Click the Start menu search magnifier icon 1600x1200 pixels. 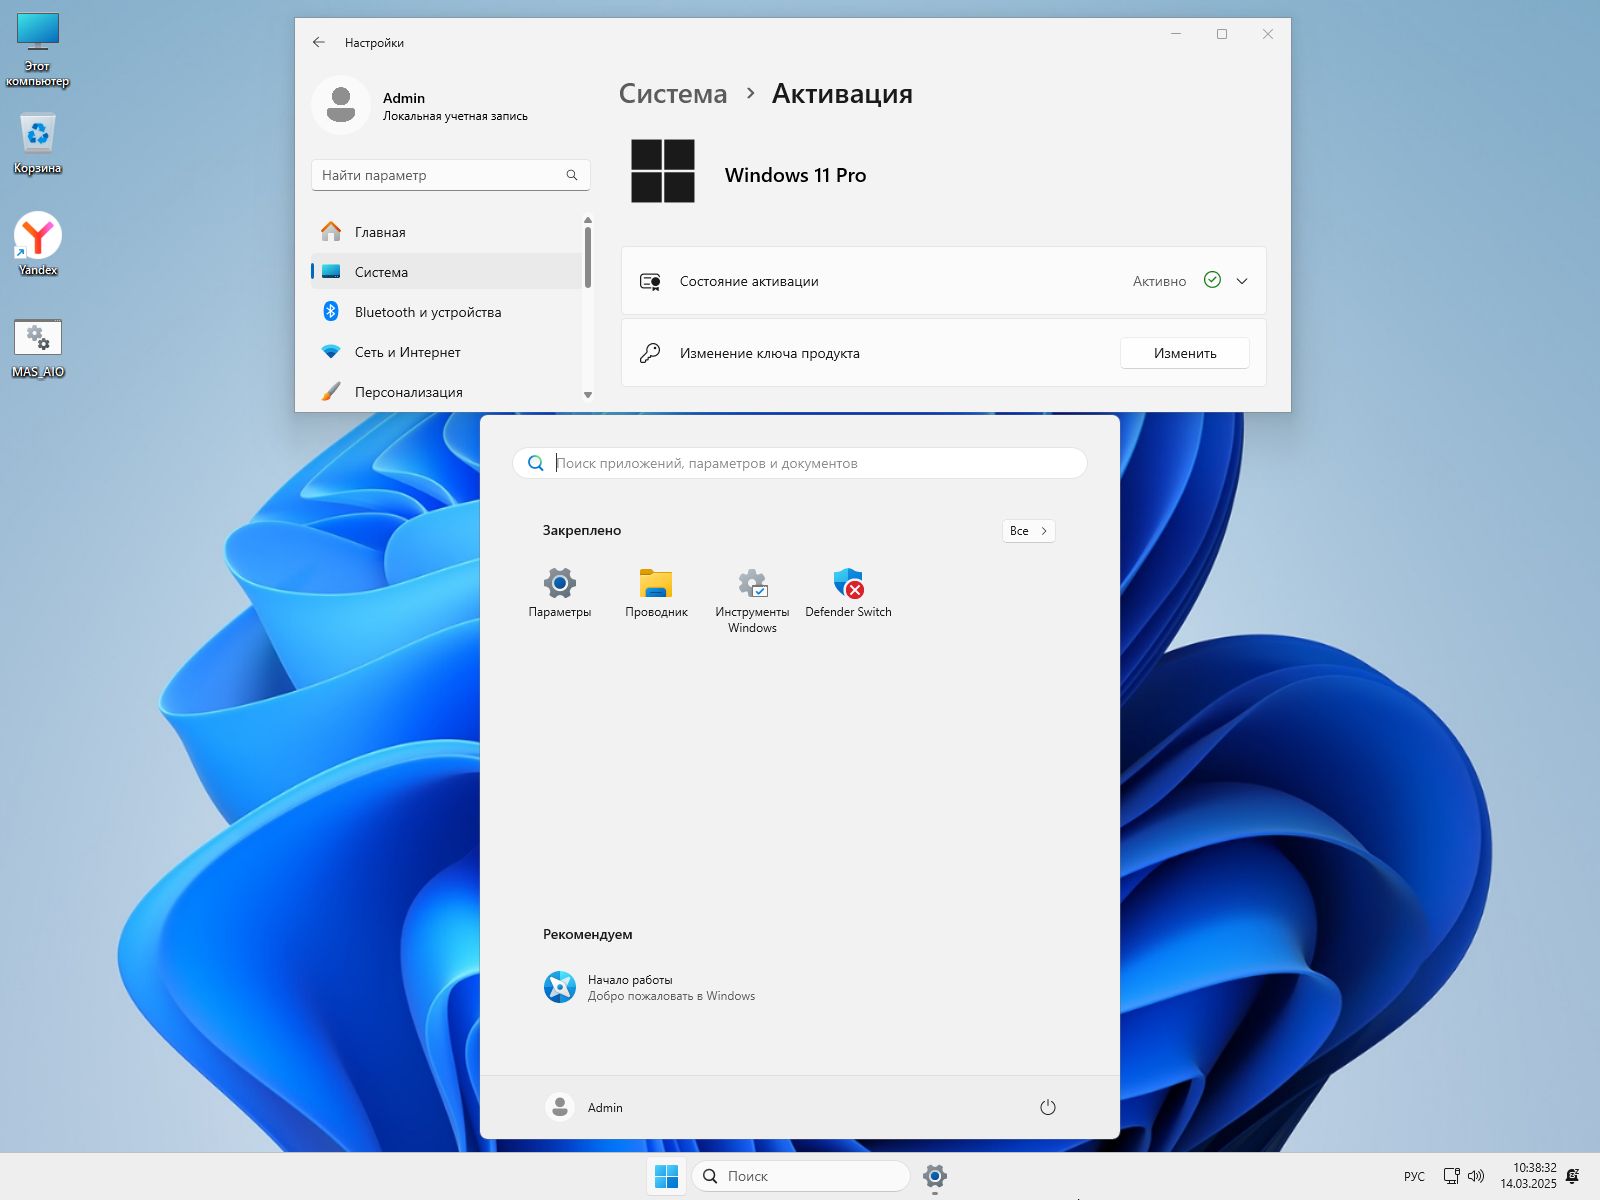(536, 463)
